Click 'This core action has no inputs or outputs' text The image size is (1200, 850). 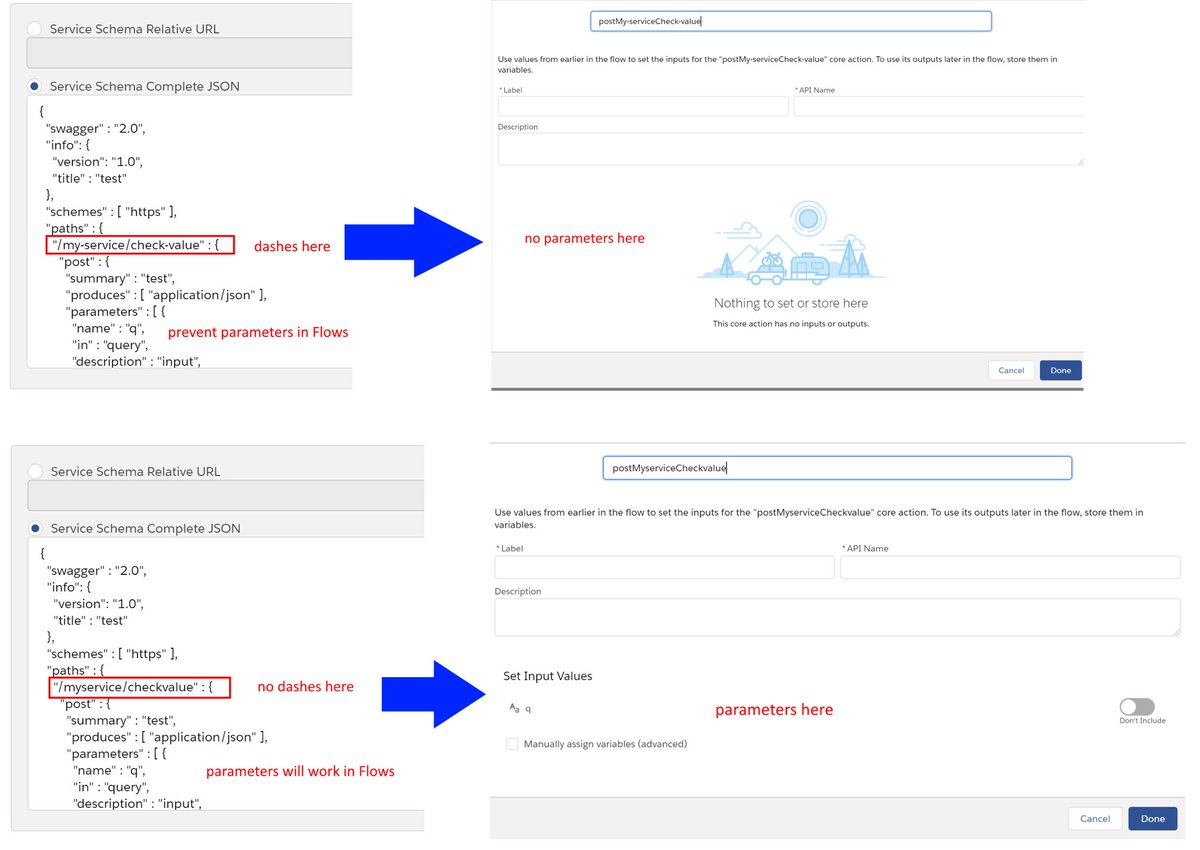click(791, 324)
